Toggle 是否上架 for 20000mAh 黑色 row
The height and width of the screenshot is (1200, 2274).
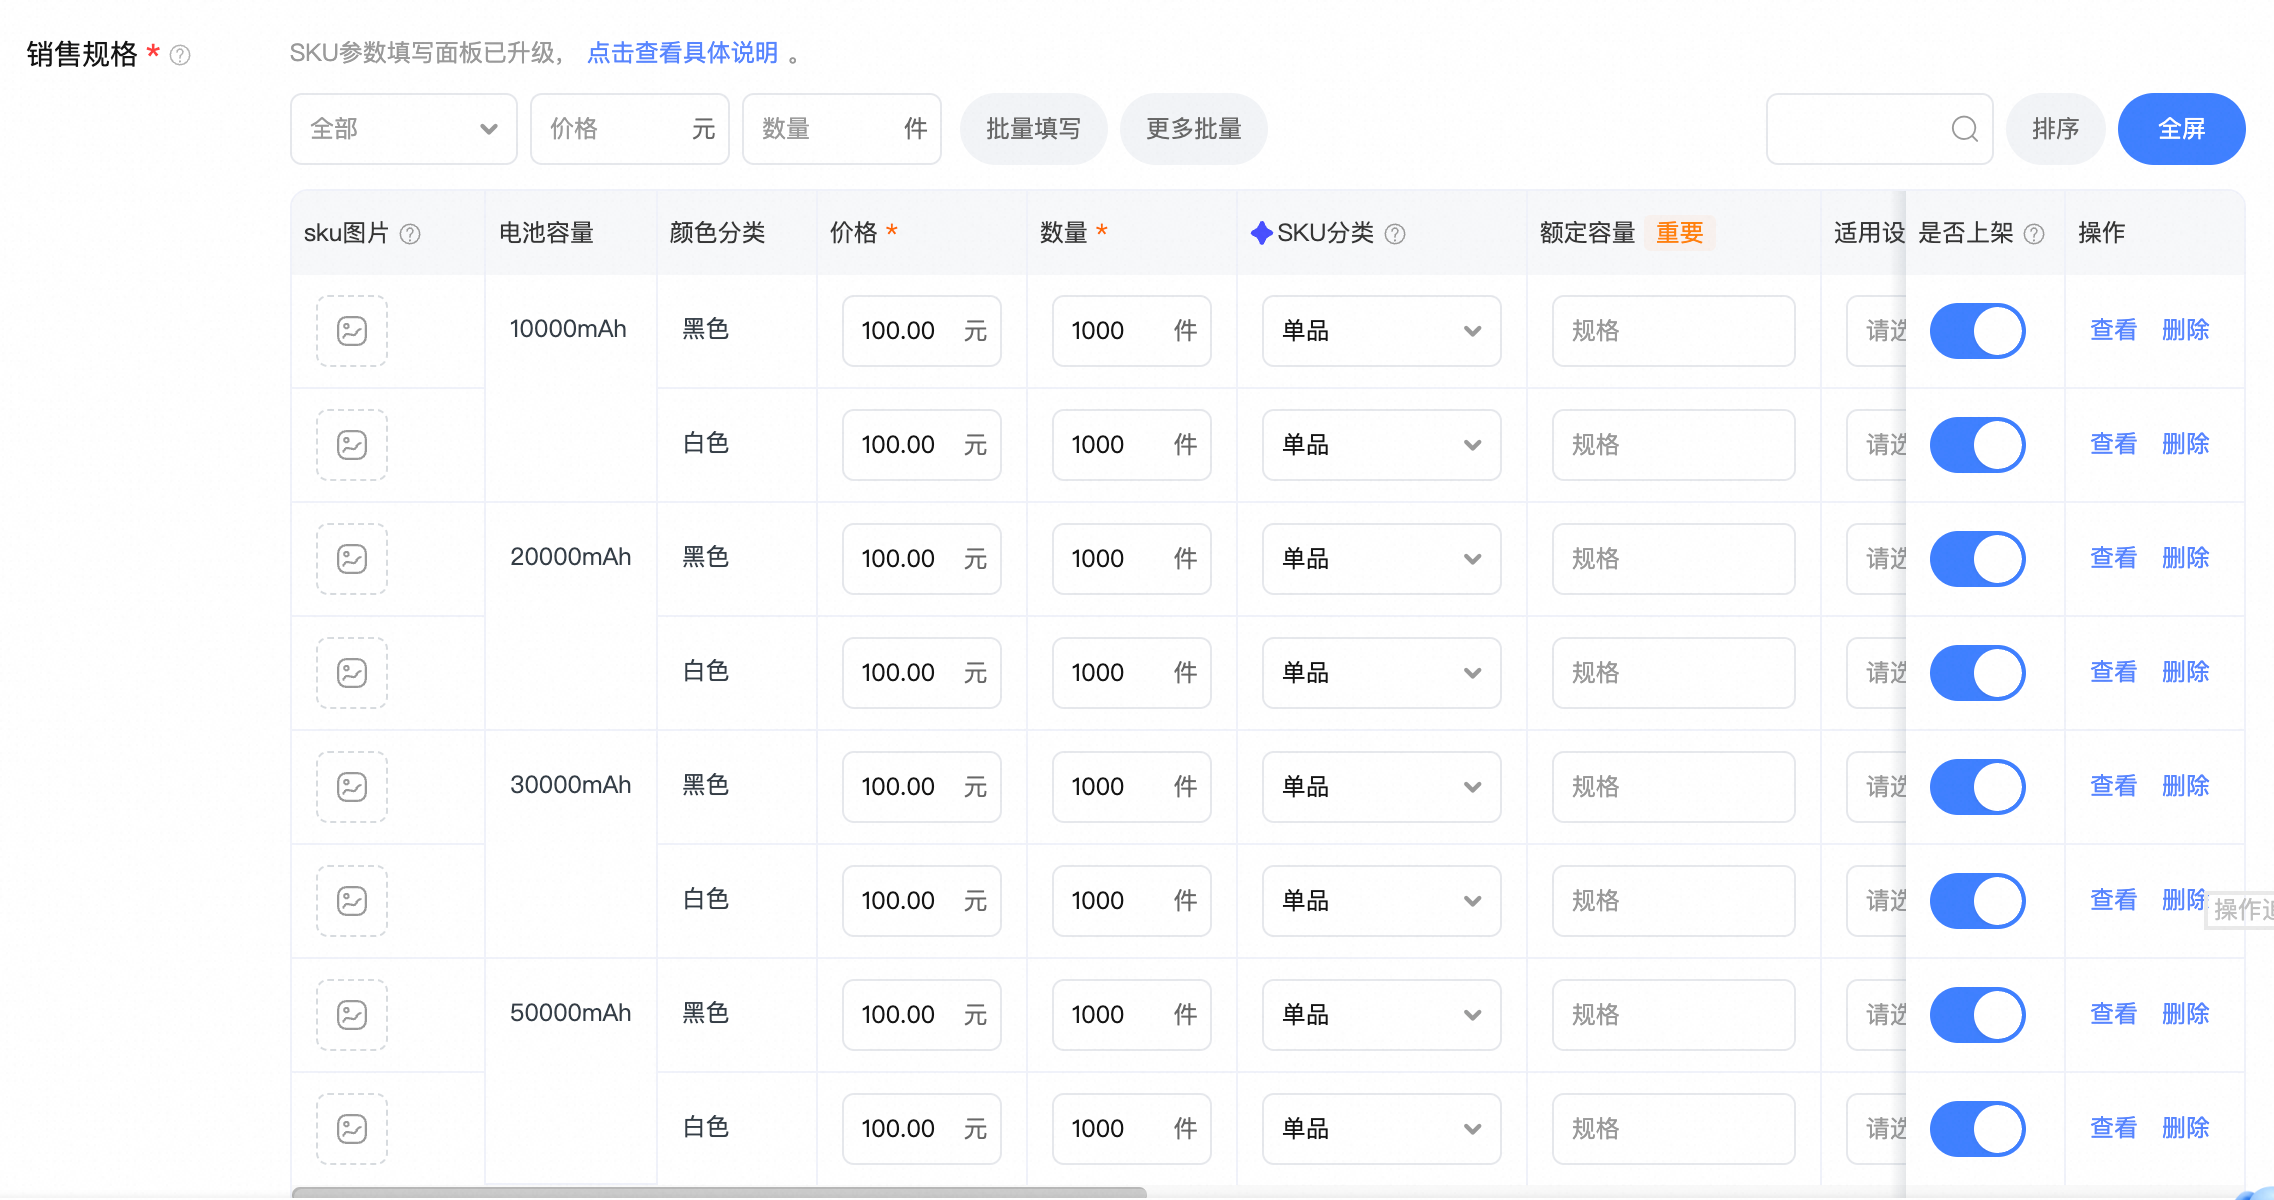coord(1977,559)
